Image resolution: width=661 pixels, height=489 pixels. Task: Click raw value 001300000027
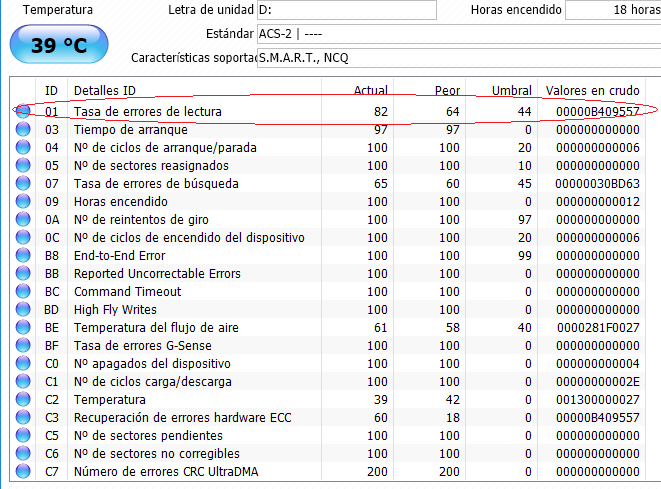point(598,400)
